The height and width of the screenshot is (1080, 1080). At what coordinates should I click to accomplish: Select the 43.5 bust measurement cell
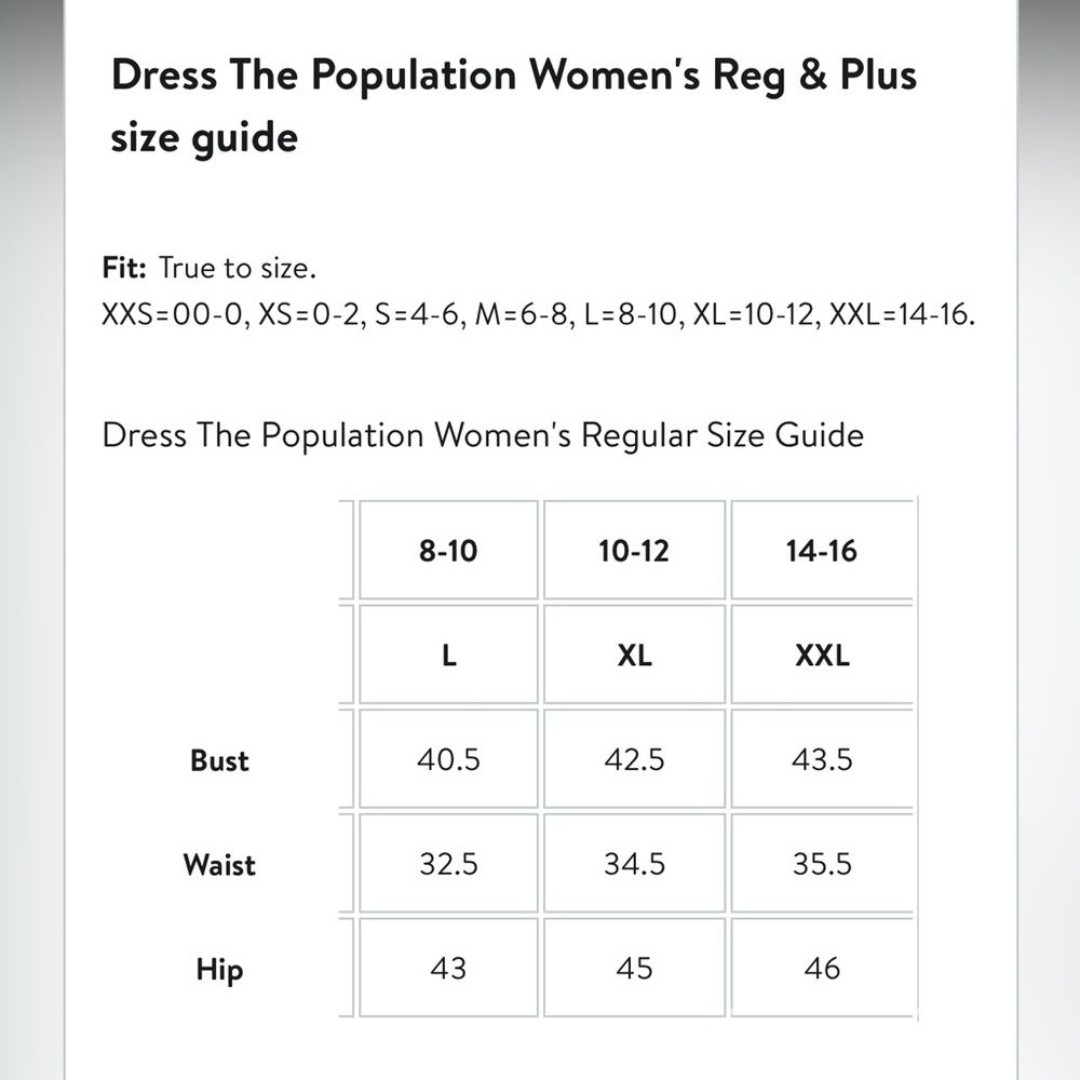(822, 759)
